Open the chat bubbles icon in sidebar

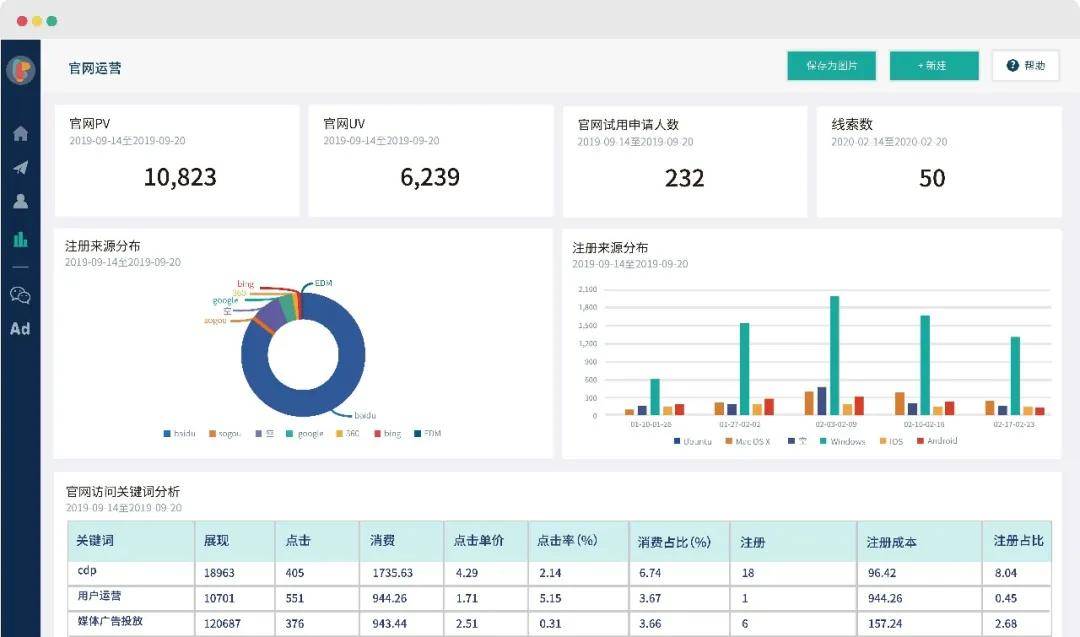[20, 295]
